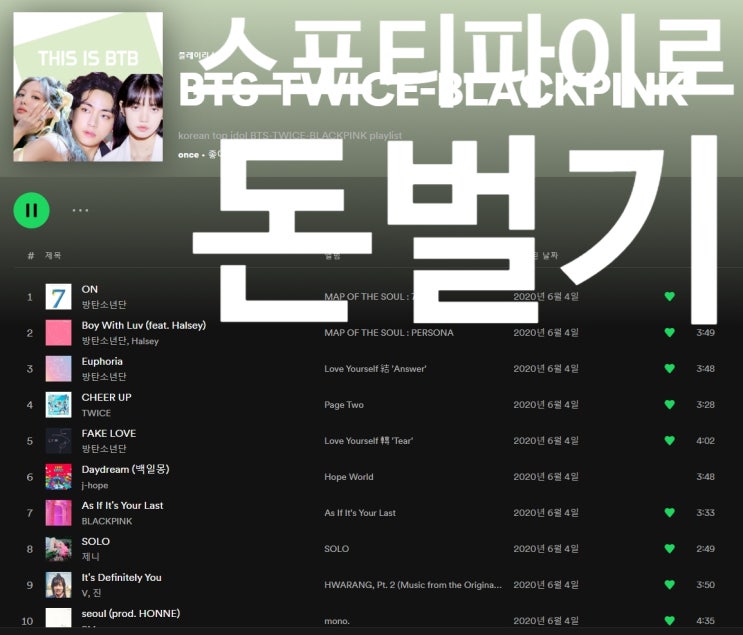Image resolution: width=743 pixels, height=635 pixels.
Task: Open album HWARANG, Pt. 2
Action: click(x=413, y=585)
